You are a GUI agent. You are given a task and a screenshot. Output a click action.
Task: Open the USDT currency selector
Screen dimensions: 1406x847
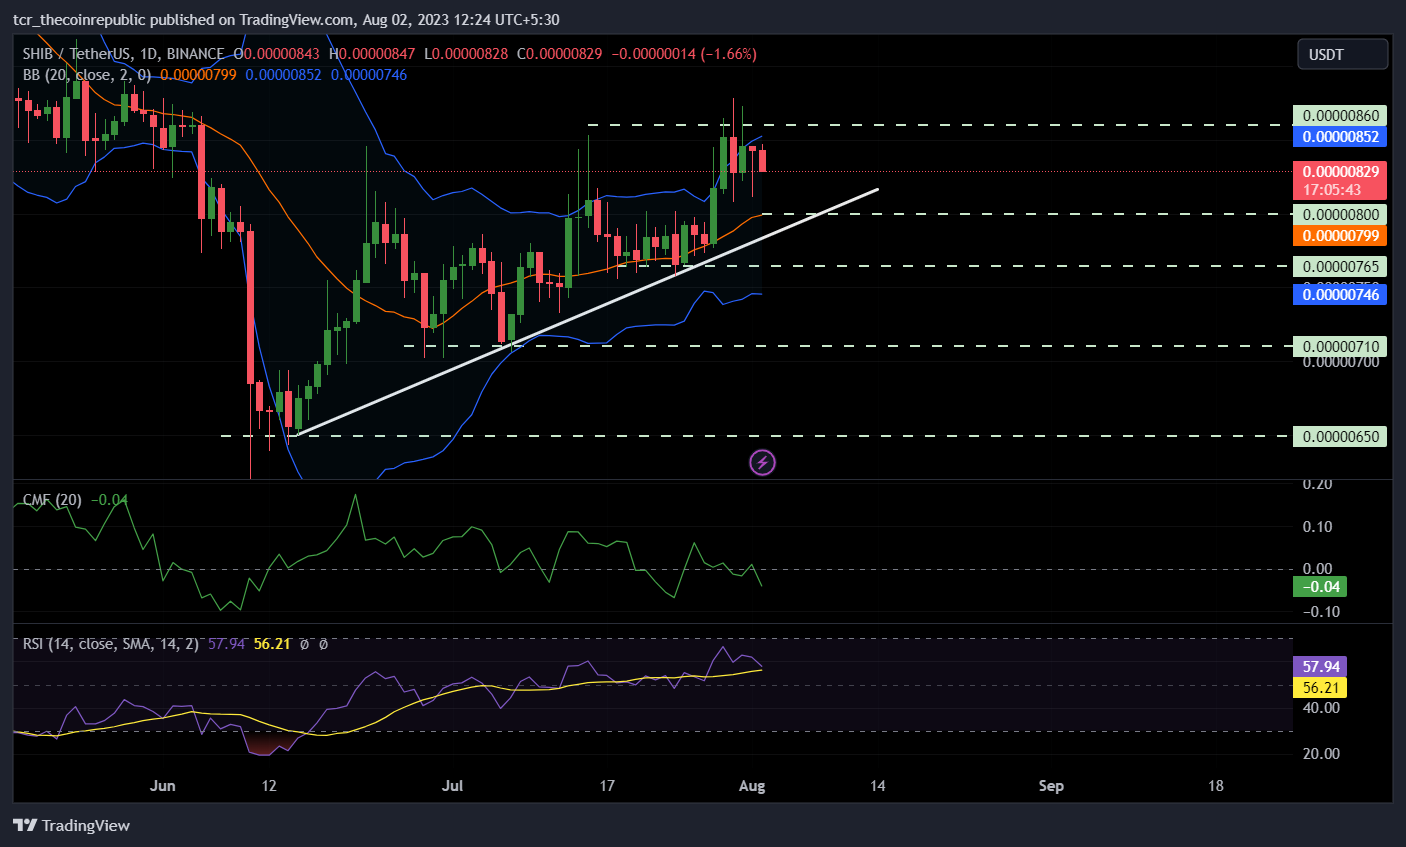1342,54
